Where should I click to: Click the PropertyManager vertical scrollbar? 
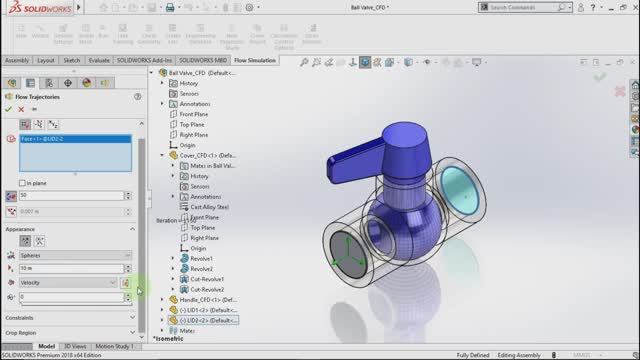tap(142, 235)
